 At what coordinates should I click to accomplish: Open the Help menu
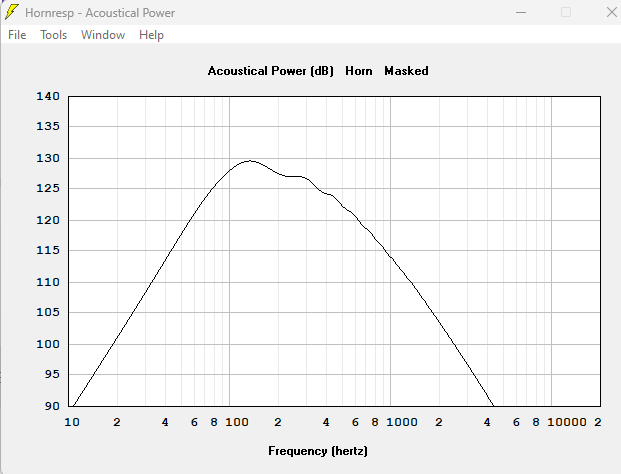[x=151, y=35]
